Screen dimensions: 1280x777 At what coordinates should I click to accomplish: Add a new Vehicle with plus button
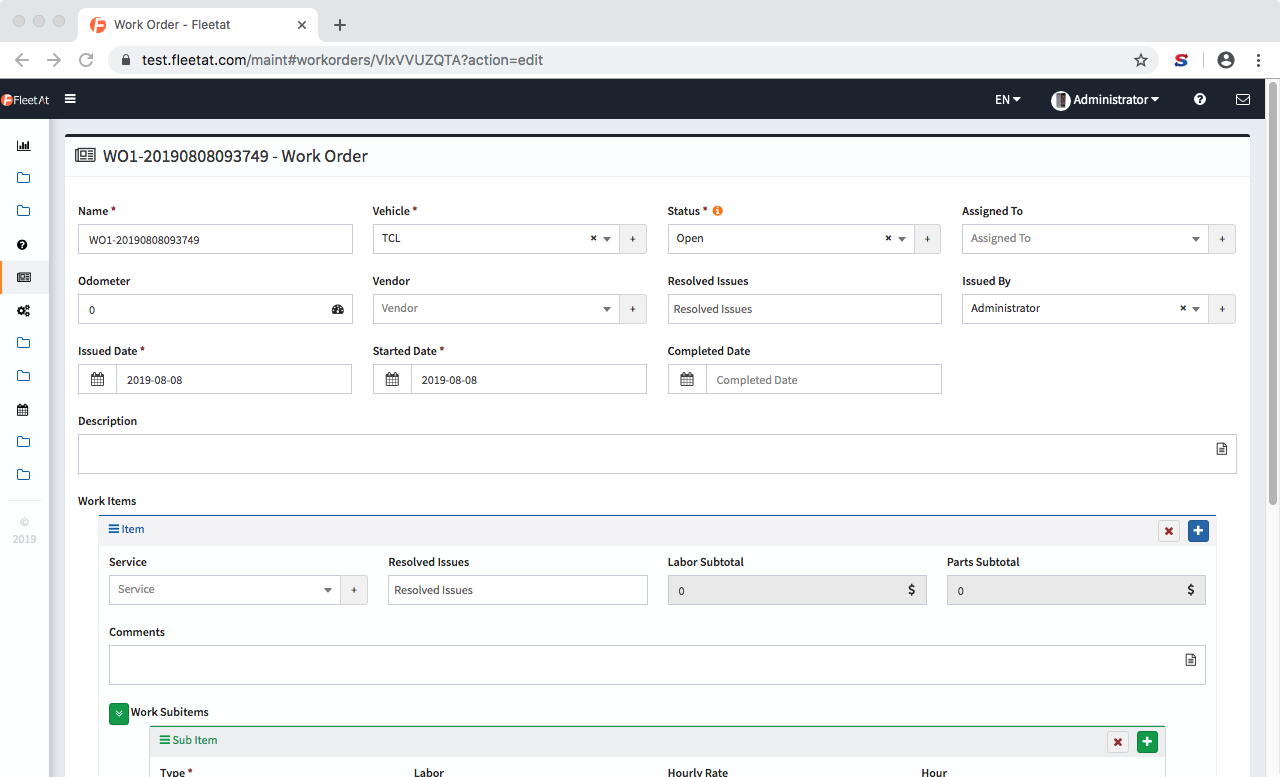coord(633,239)
